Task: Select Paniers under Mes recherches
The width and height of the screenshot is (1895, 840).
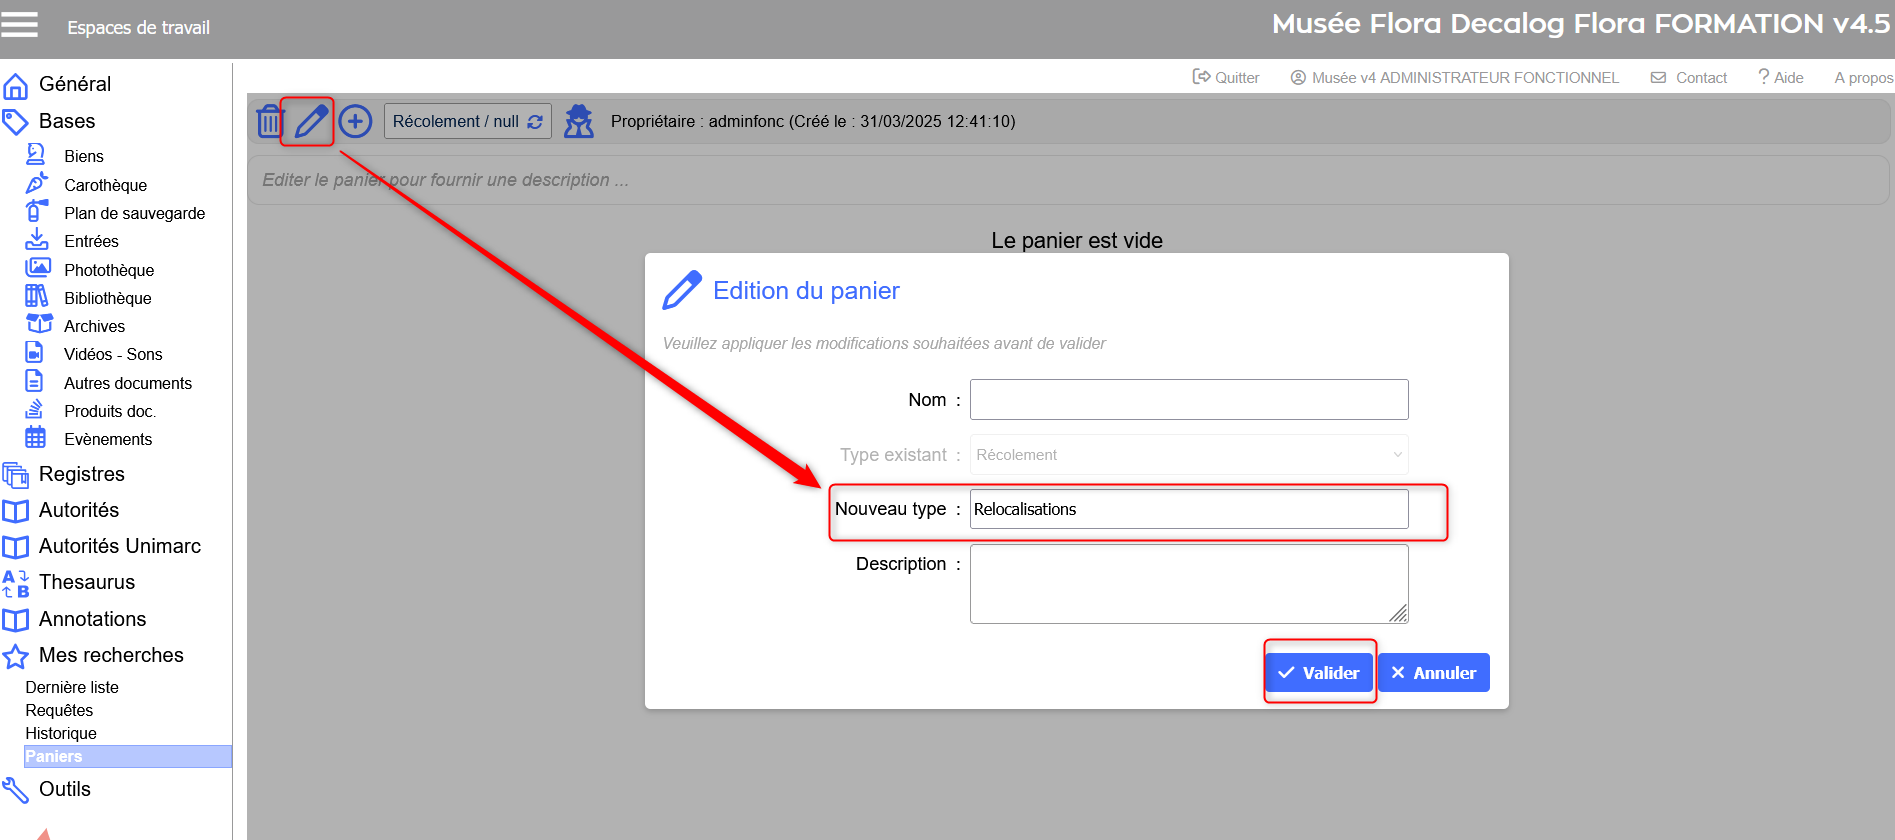Action: (54, 756)
